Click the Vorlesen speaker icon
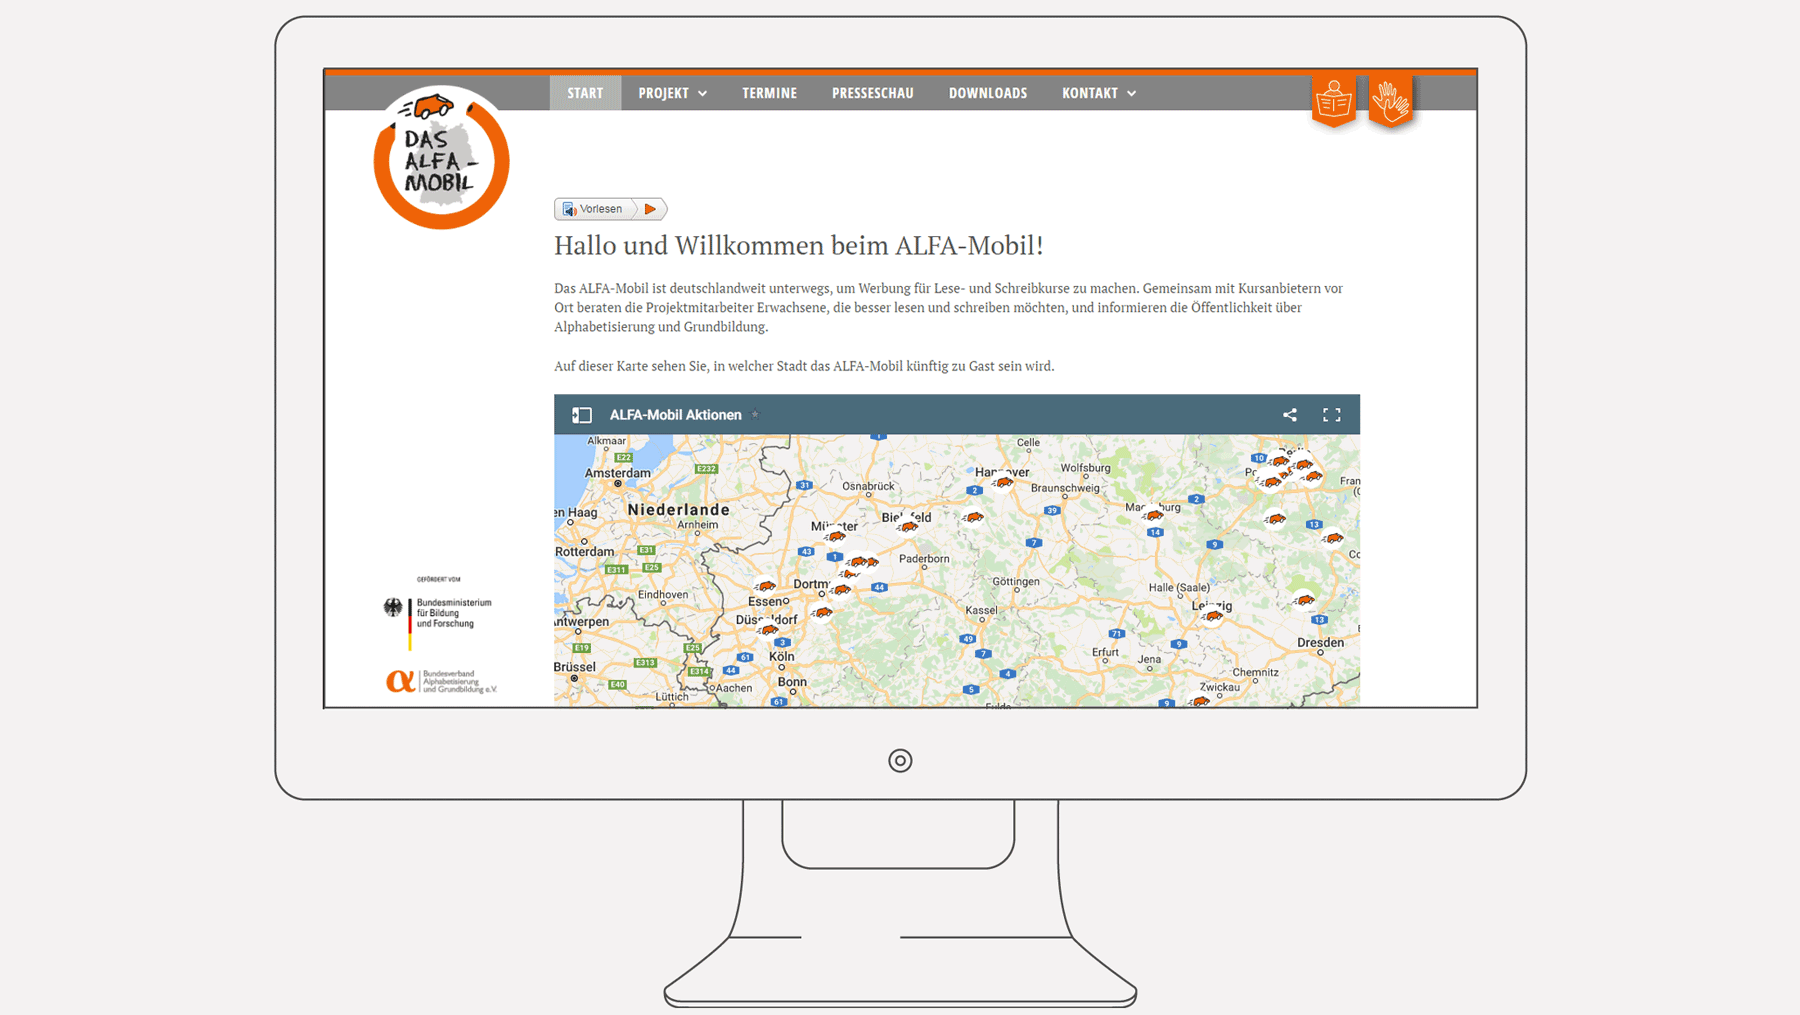Image resolution: width=1800 pixels, height=1015 pixels. (x=569, y=209)
